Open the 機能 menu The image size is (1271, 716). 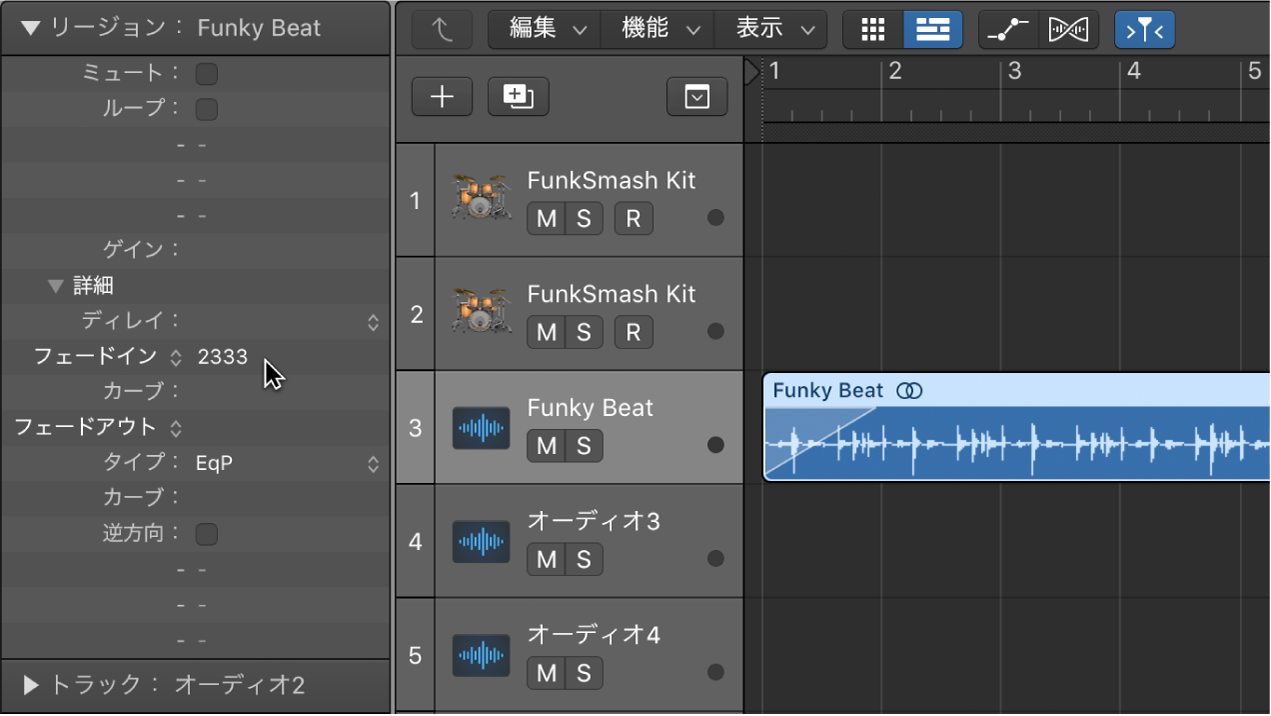tap(658, 30)
